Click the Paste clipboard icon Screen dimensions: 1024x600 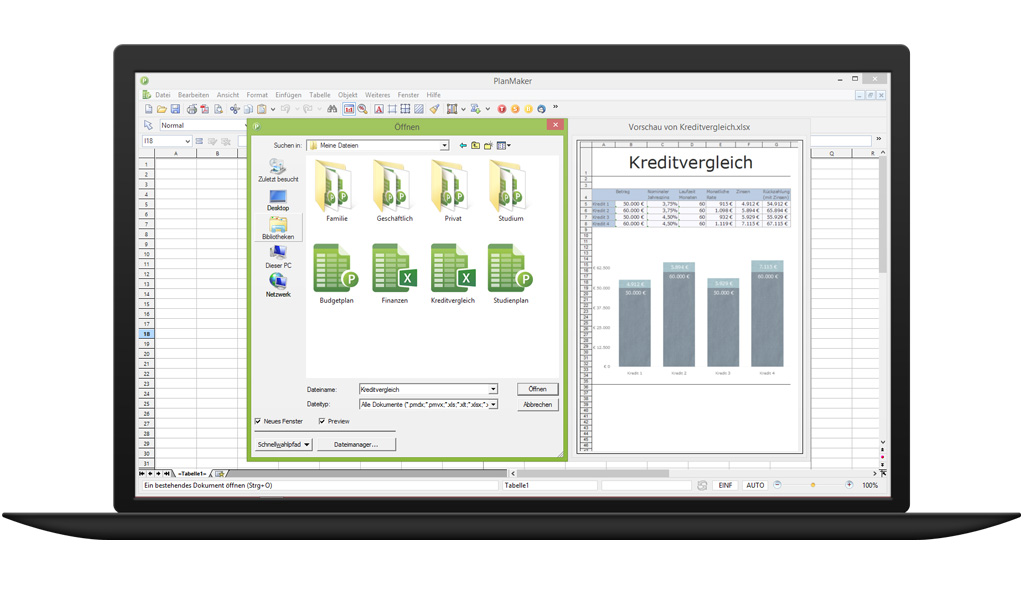pyautogui.click(x=261, y=109)
